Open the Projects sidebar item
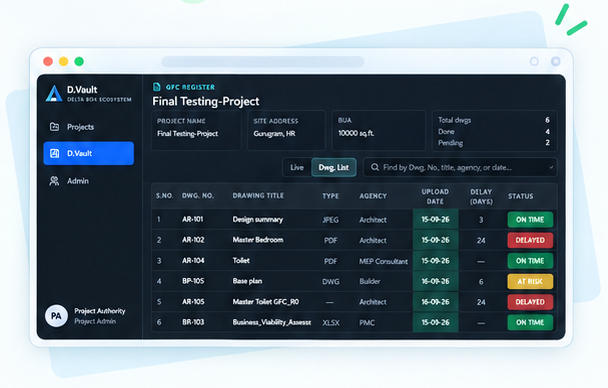608x388 pixels. point(88,127)
